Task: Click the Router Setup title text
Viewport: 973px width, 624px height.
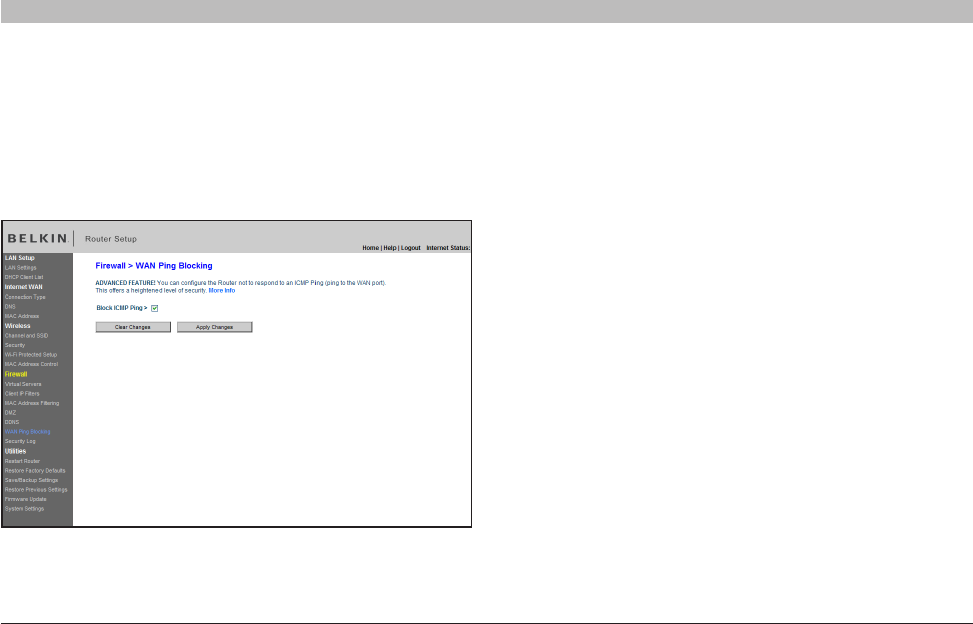Action: pos(111,239)
